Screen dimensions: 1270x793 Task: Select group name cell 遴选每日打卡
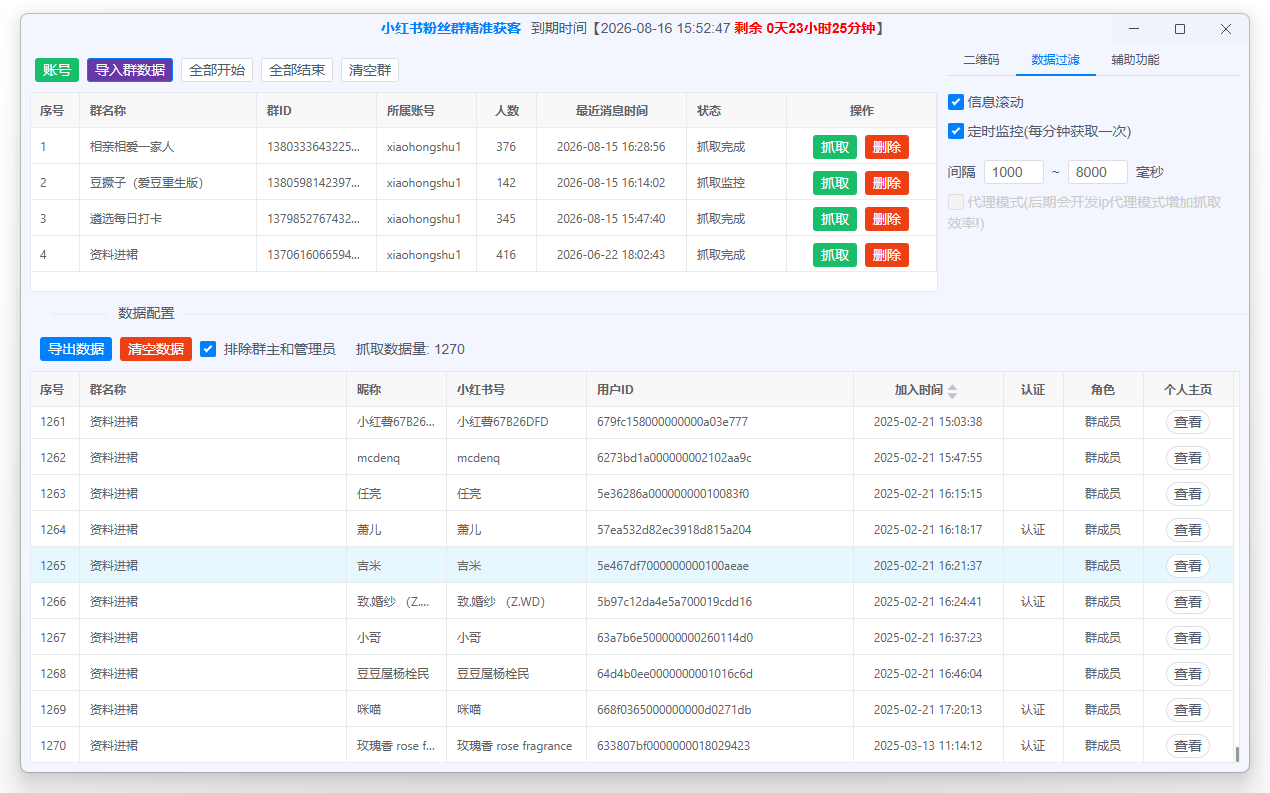pos(168,219)
